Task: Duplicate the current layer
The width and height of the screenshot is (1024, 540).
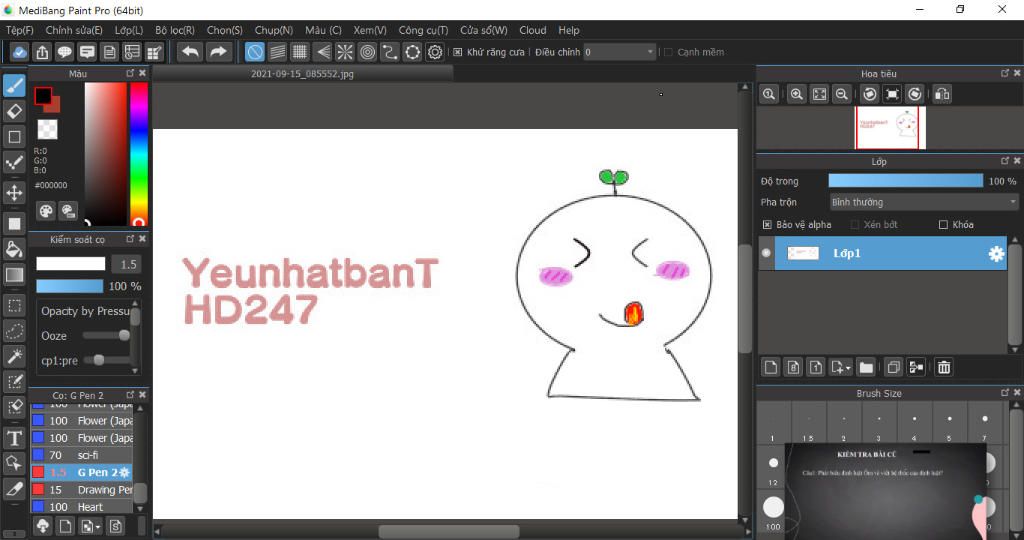Action: 893,367
